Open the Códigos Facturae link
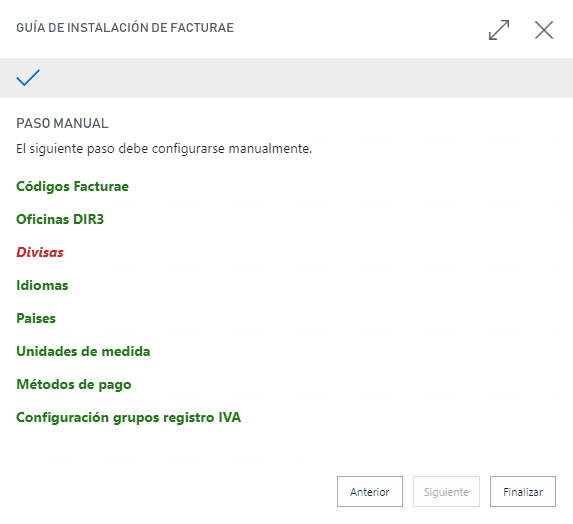The image size is (573, 524). [x=72, y=187]
